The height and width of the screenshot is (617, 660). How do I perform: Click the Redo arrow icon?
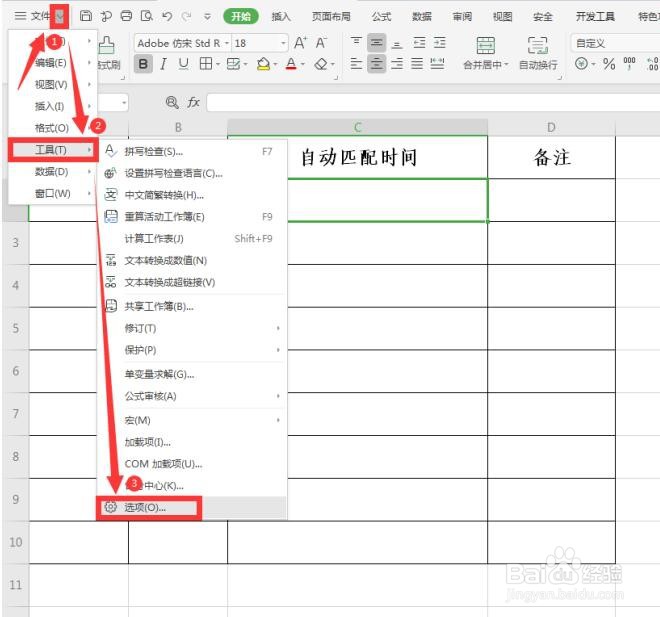click(x=186, y=16)
